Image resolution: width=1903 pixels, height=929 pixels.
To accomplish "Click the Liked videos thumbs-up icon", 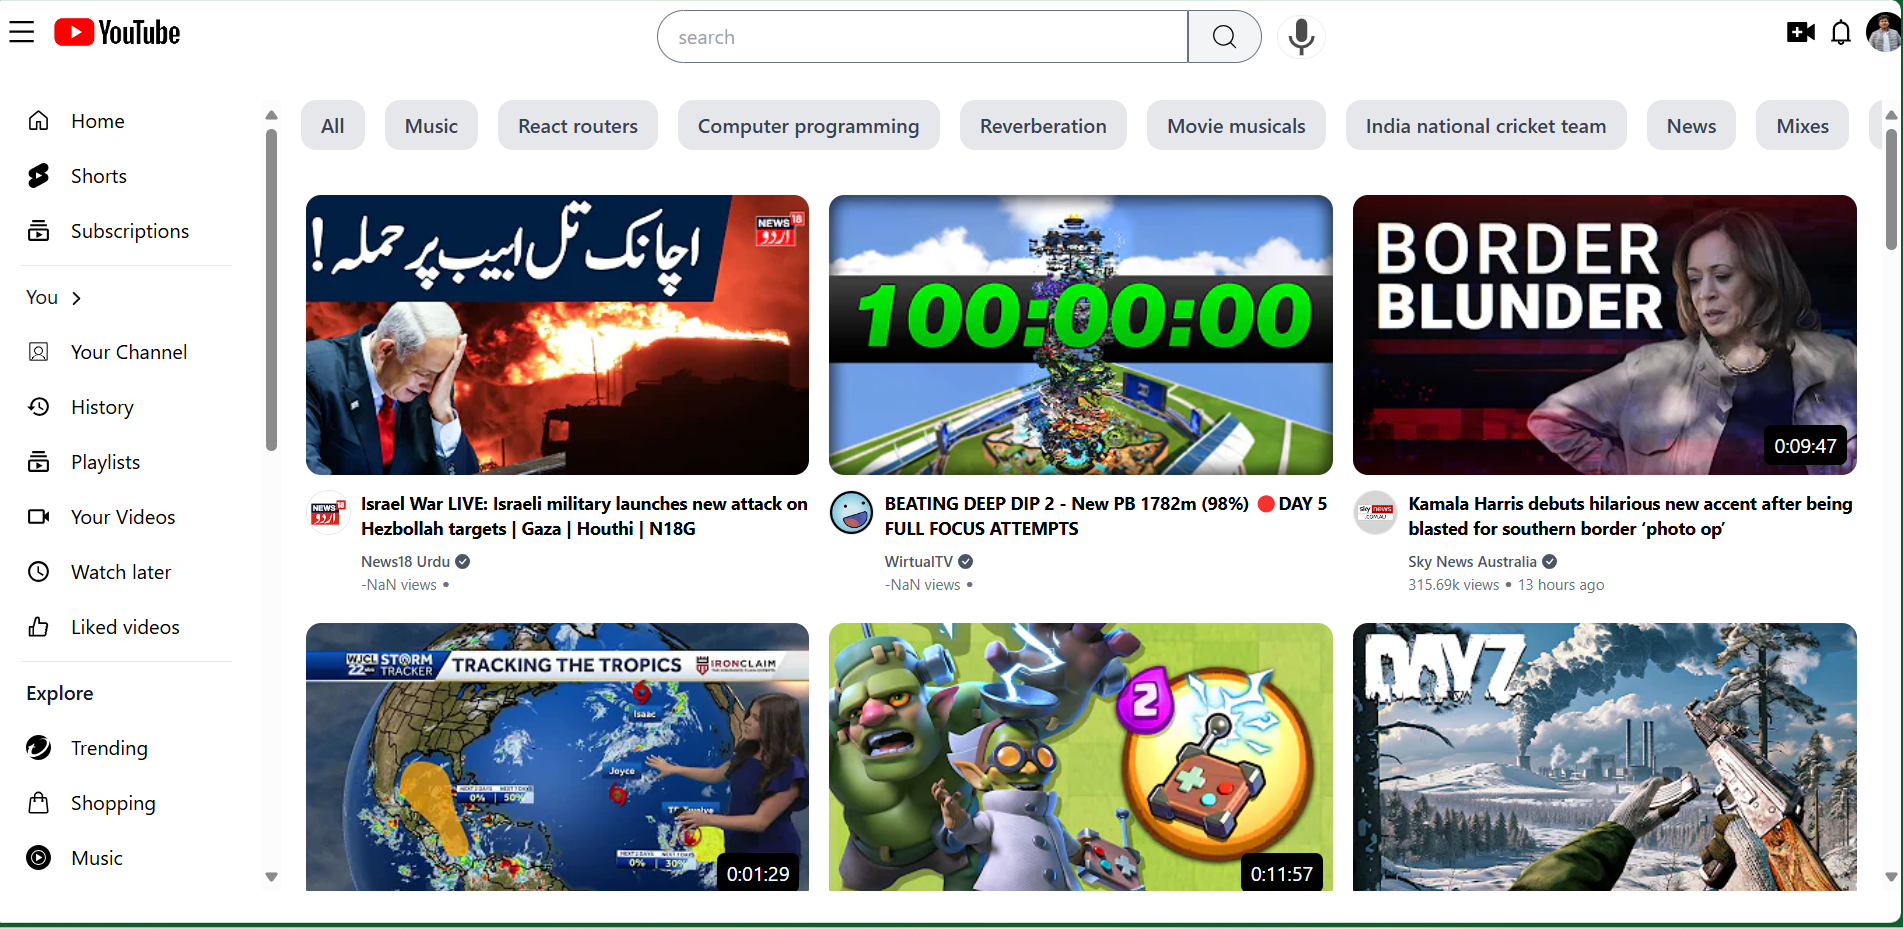I will click(38, 627).
